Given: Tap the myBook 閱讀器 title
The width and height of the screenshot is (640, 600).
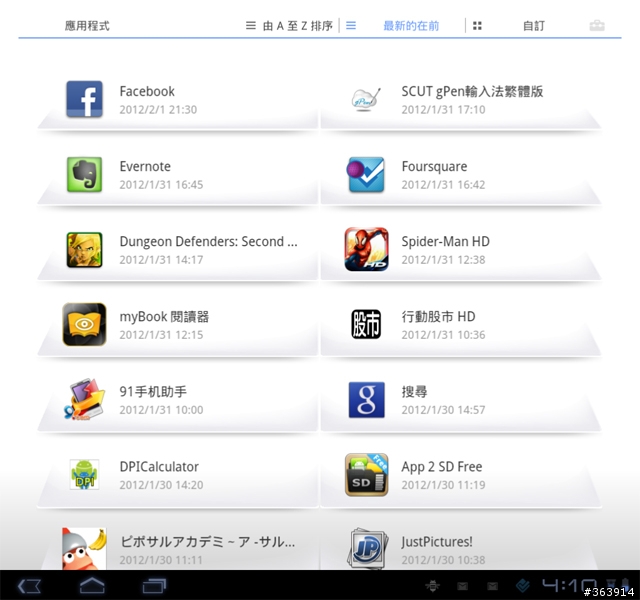Looking at the screenshot, I should pos(164,316).
